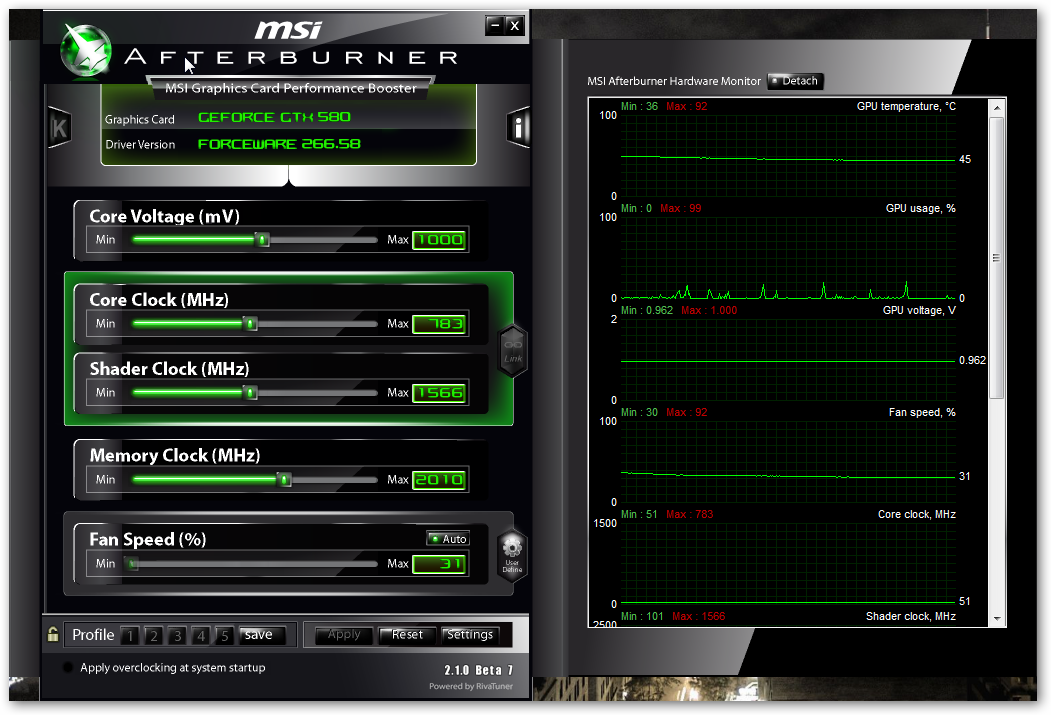Viewport: 1051px width, 715px height.
Task: Click the profile save button
Action: tap(262, 635)
